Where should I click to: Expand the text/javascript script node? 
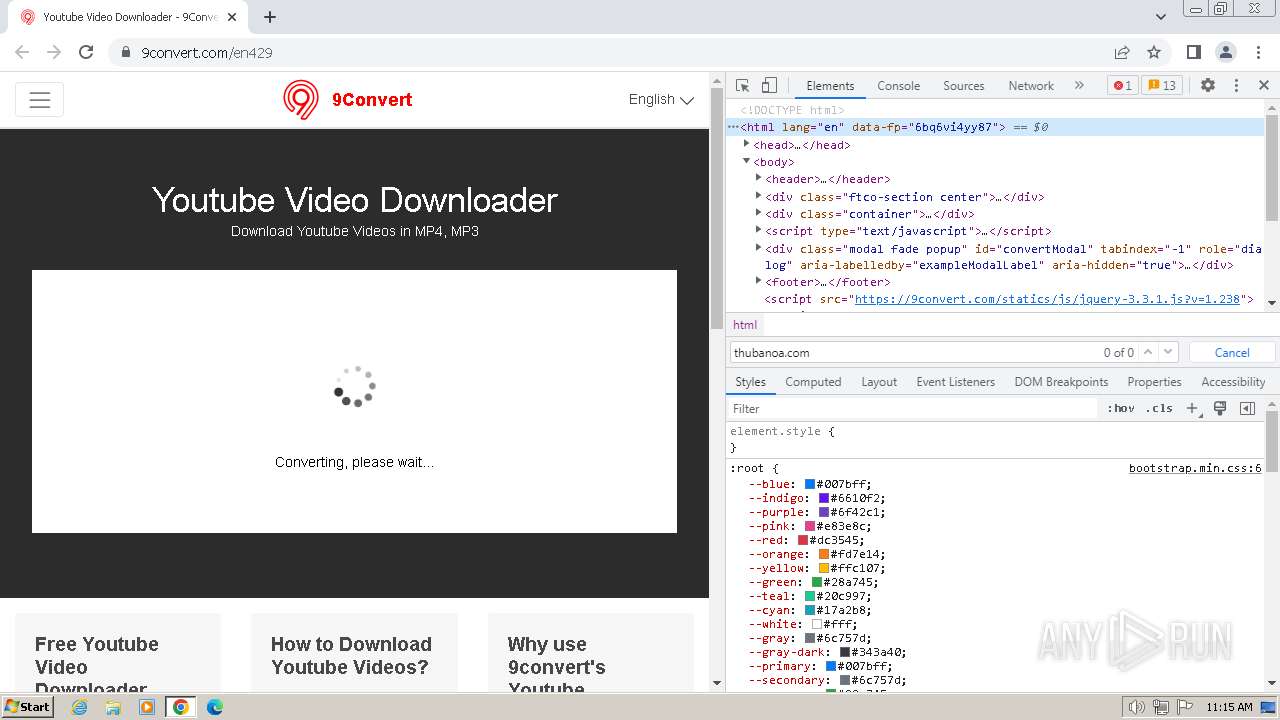click(758, 230)
